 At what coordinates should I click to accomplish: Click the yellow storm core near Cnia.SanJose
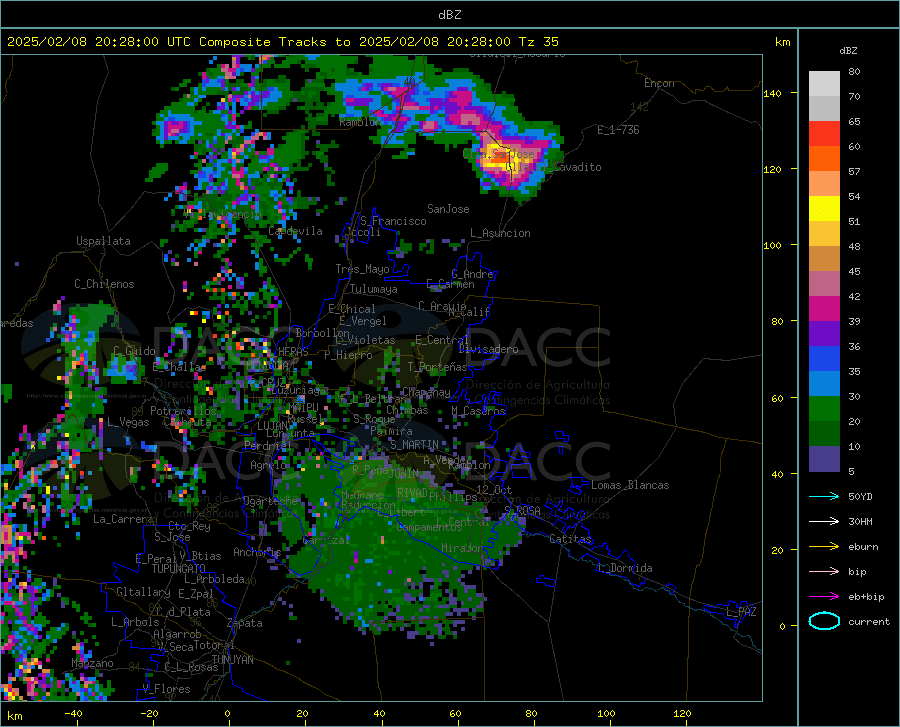(x=496, y=157)
